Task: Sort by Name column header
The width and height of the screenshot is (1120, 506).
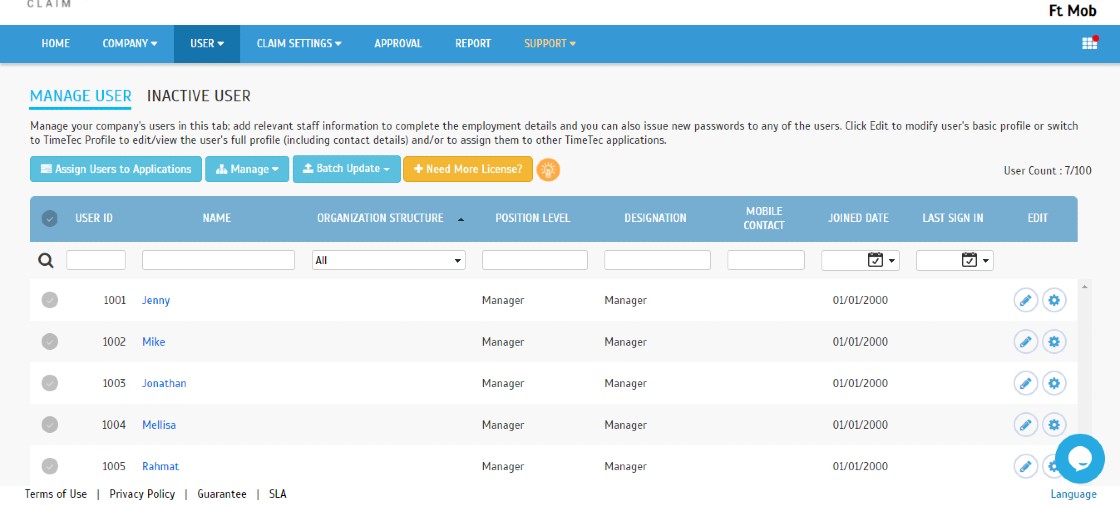Action: click(216, 218)
